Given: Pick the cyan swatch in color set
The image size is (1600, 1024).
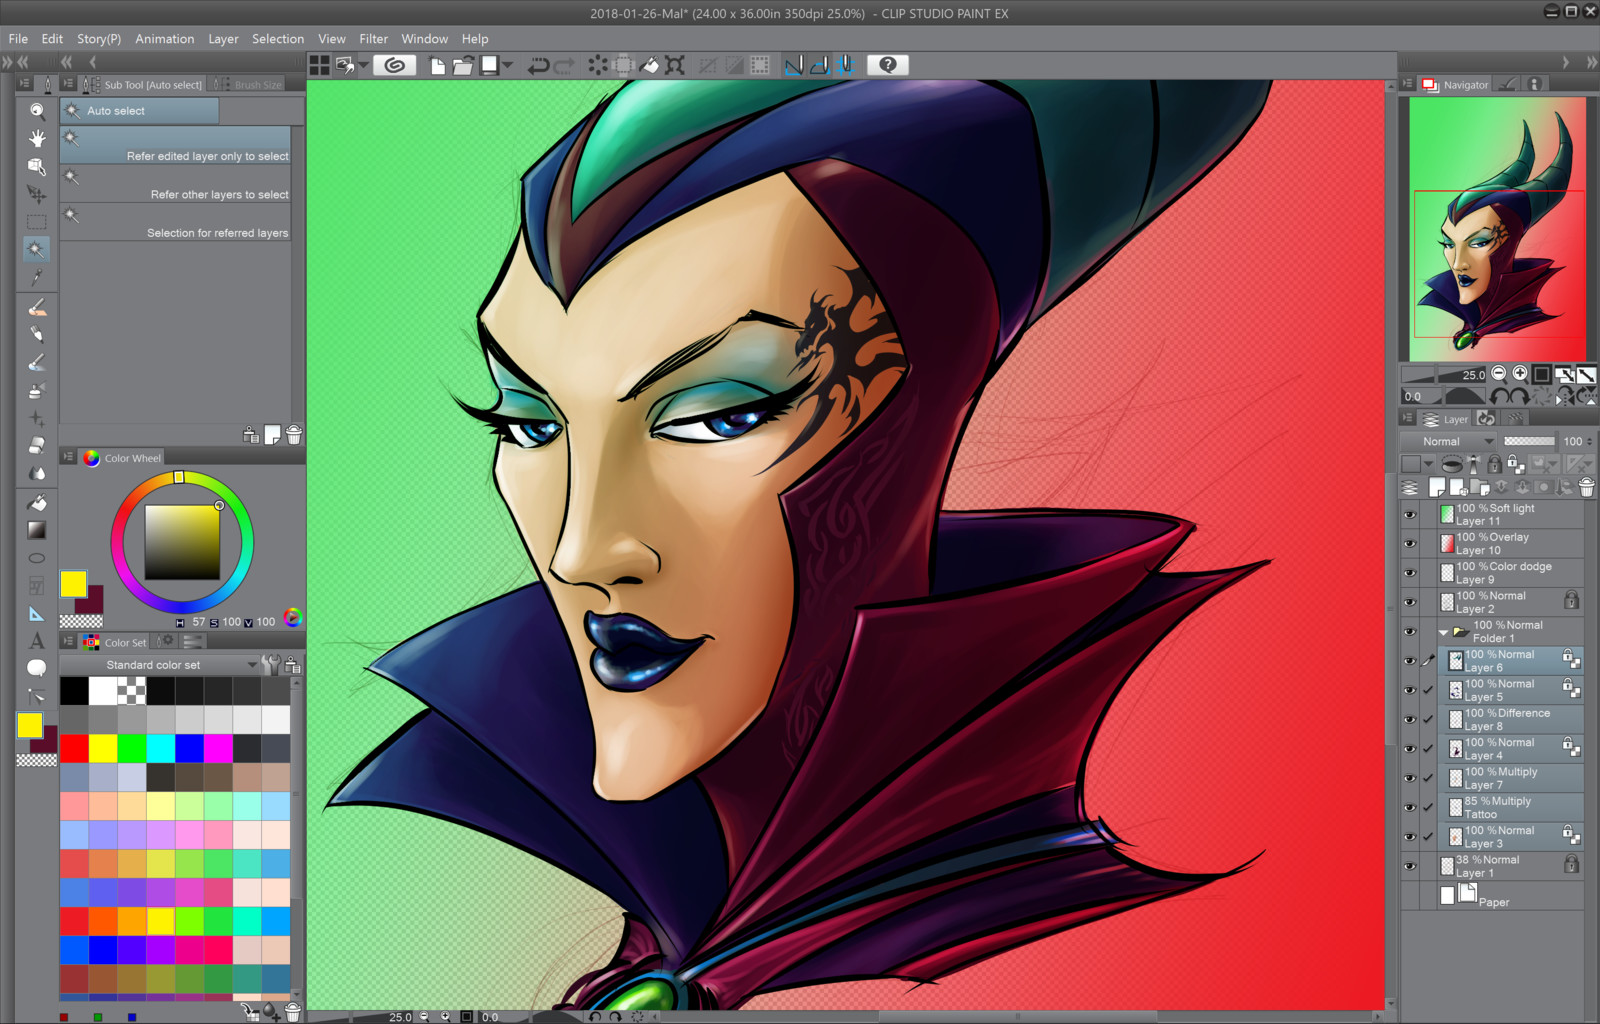Looking at the screenshot, I should [x=160, y=748].
